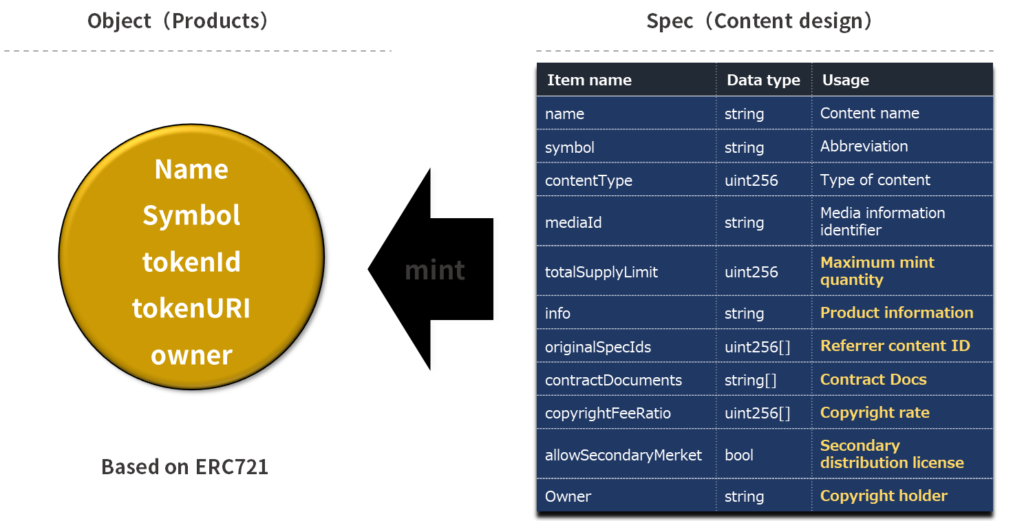The width and height of the screenshot is (1024, 521).
Task: Click the Object (Products) heading
Action: [x=178, y=21]
